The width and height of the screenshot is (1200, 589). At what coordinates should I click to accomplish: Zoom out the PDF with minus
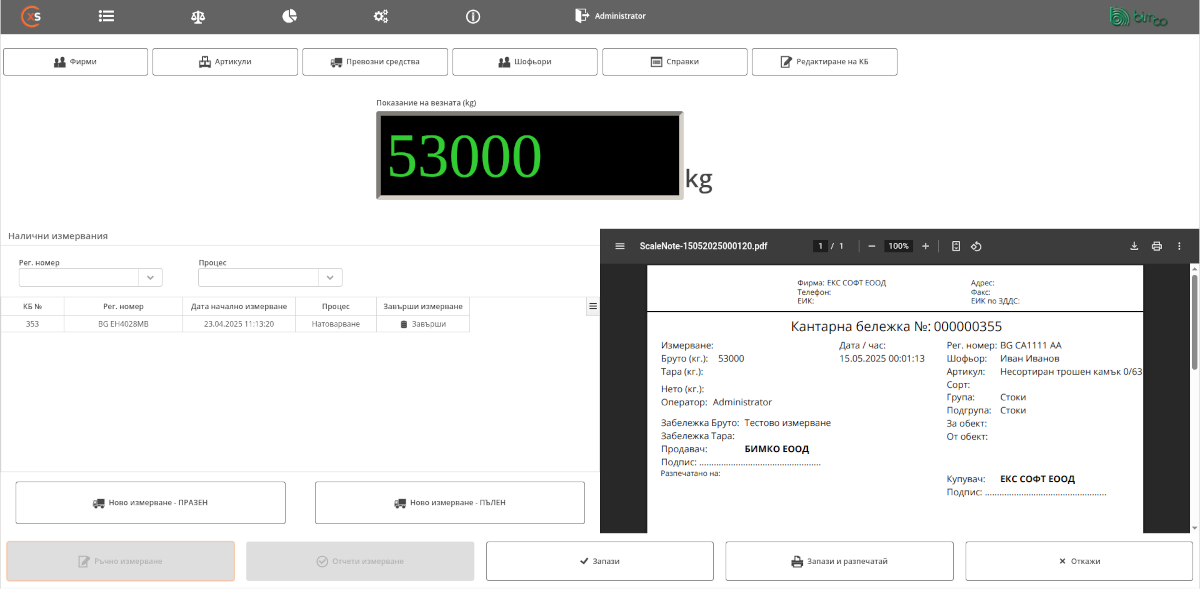(x=872, y=246)
